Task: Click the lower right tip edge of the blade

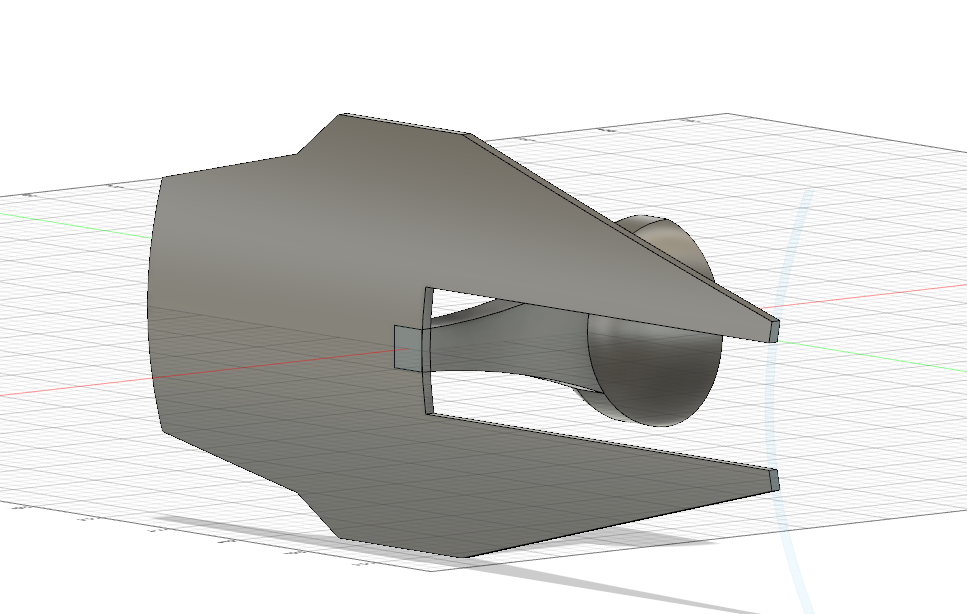Action: (775, 479)
